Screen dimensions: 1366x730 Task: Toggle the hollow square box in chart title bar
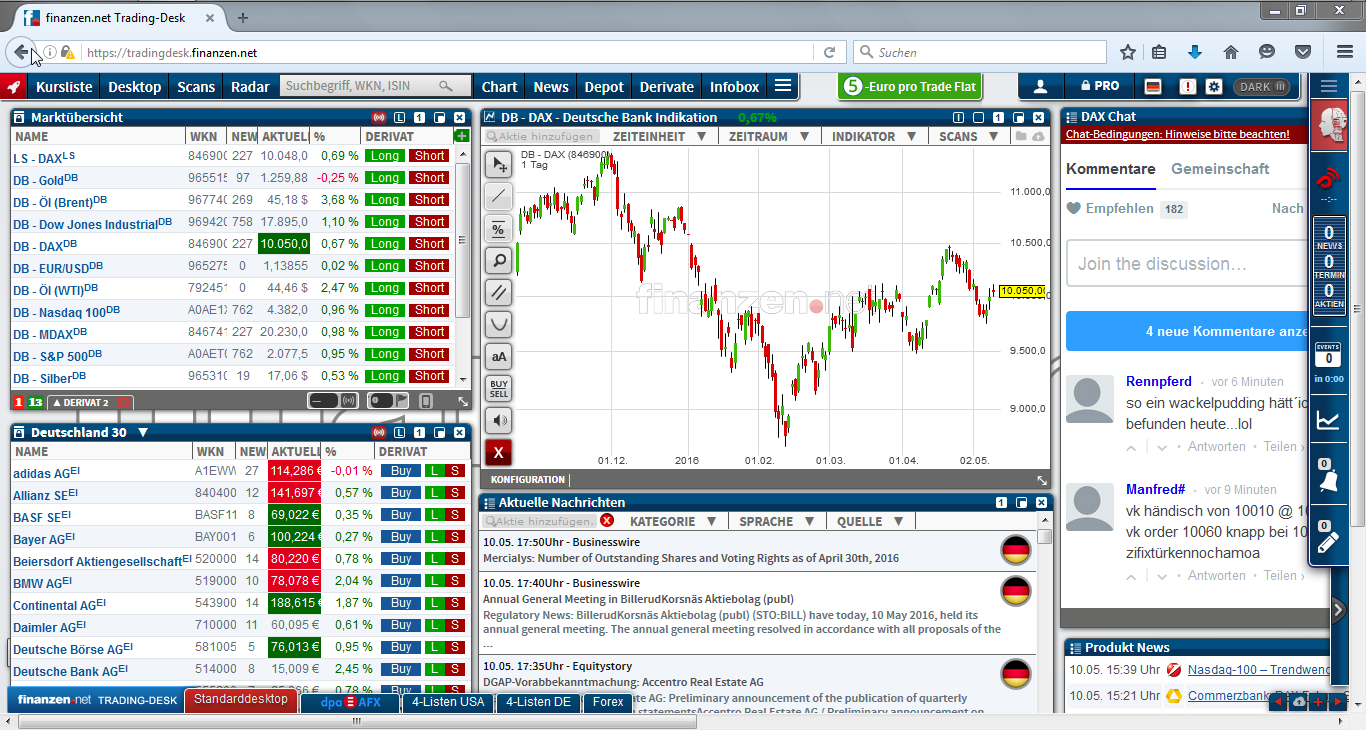tap(979, 117)
